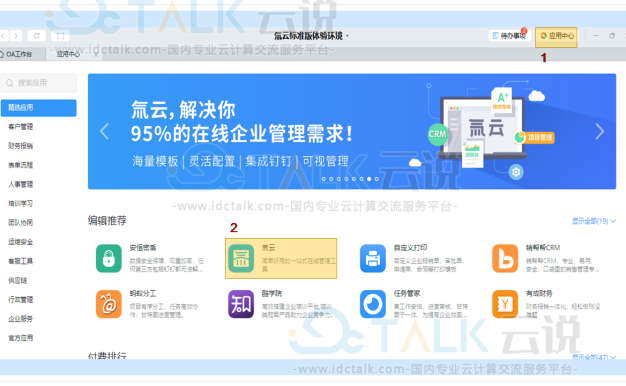
Task: Open the 酷学院 purple 知 app icon
Action: click(241, 304)
